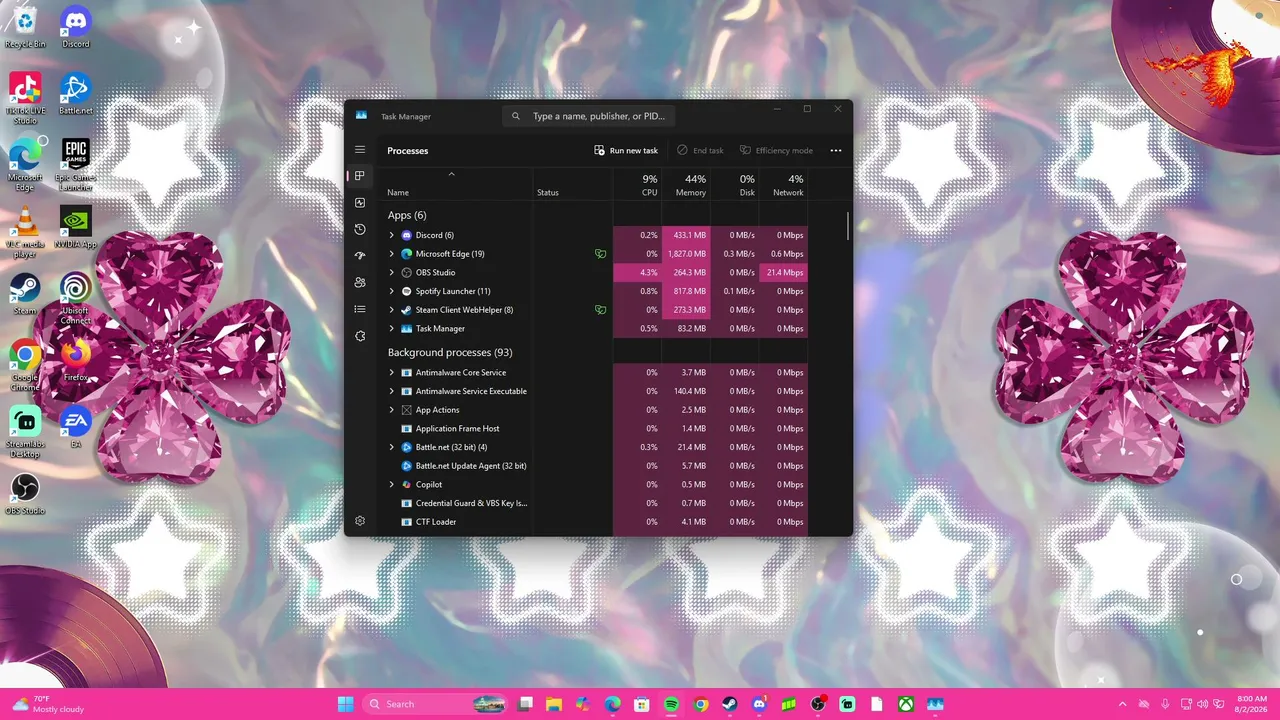Open Ubisoft Connect desktop icon
The height and width of the screenshot is (720, 1280).
pyautogui.click(x=76, y=299)
